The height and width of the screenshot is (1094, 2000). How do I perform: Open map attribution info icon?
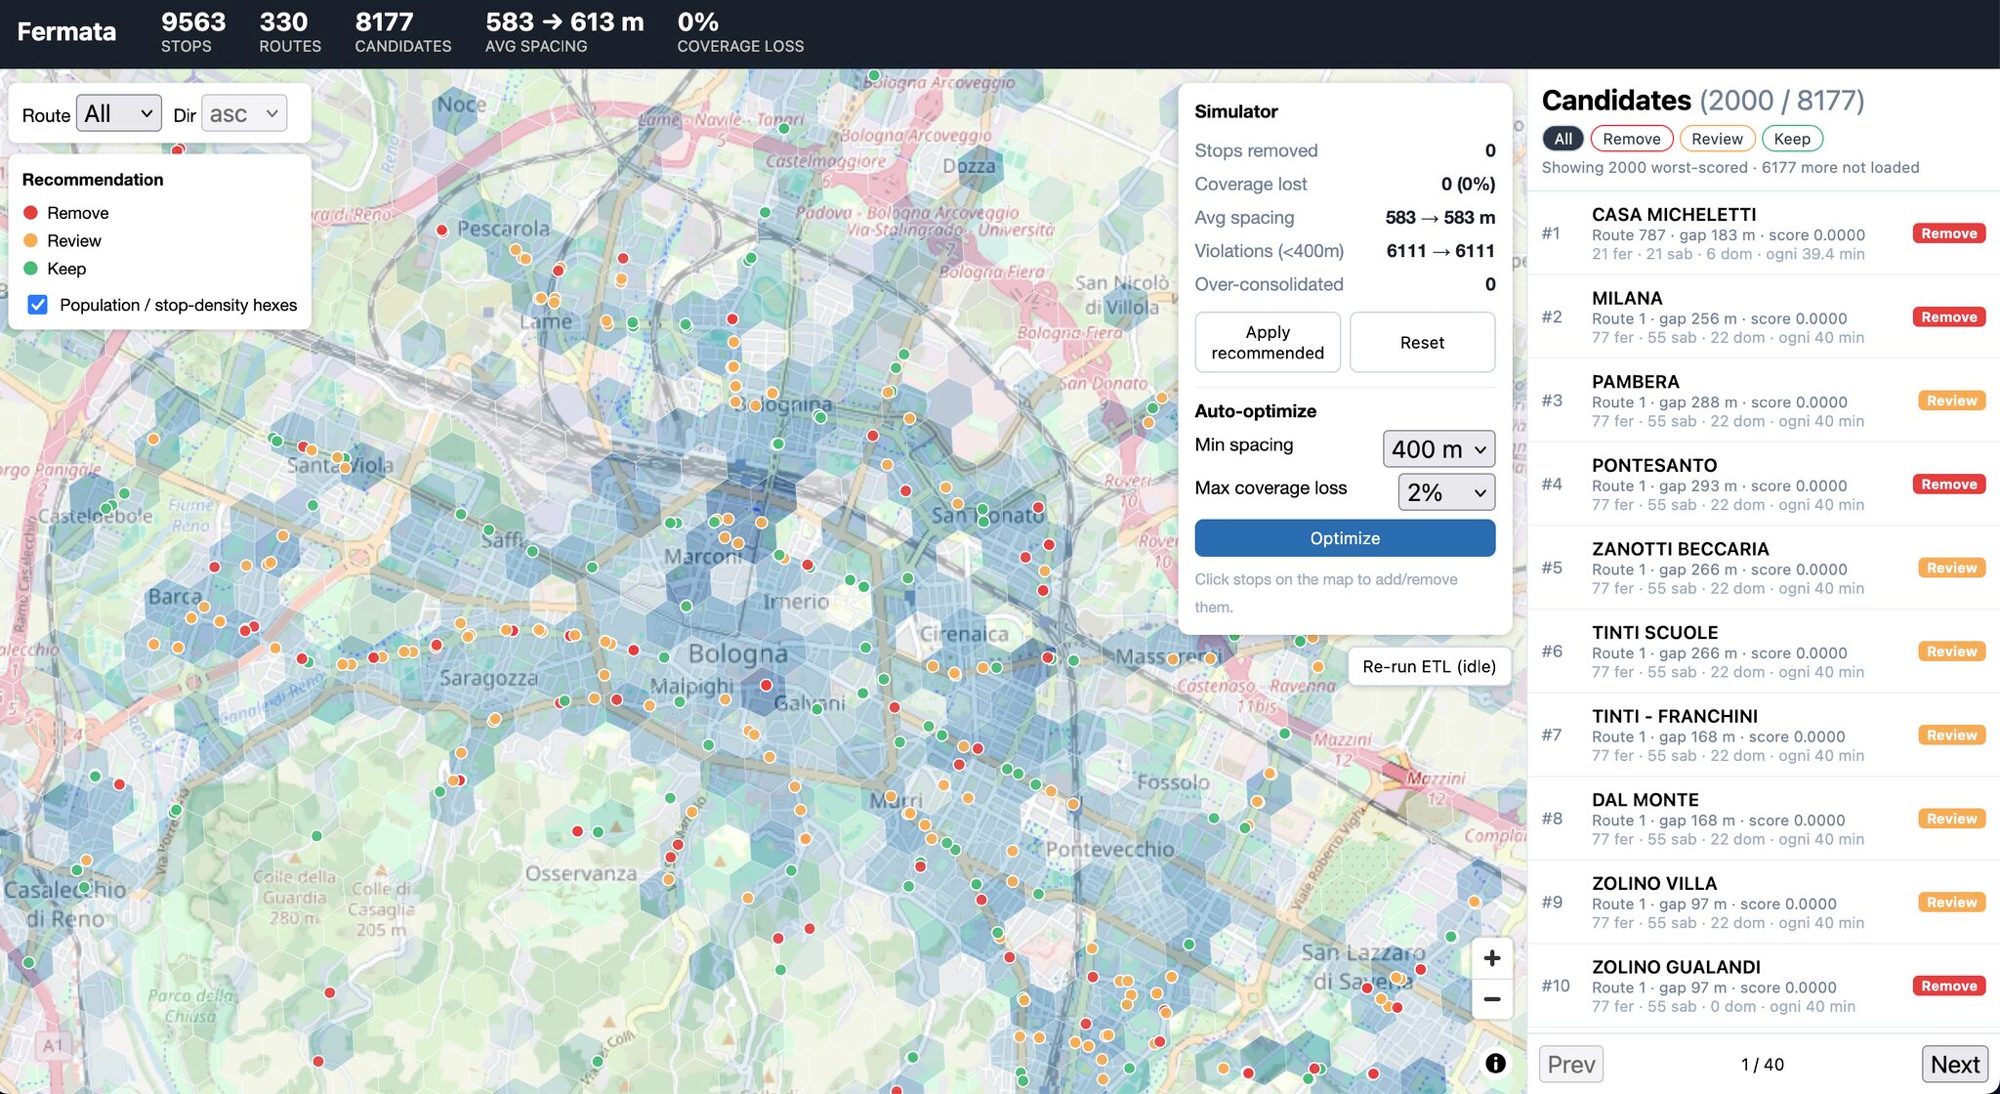pos(1495,1063)
